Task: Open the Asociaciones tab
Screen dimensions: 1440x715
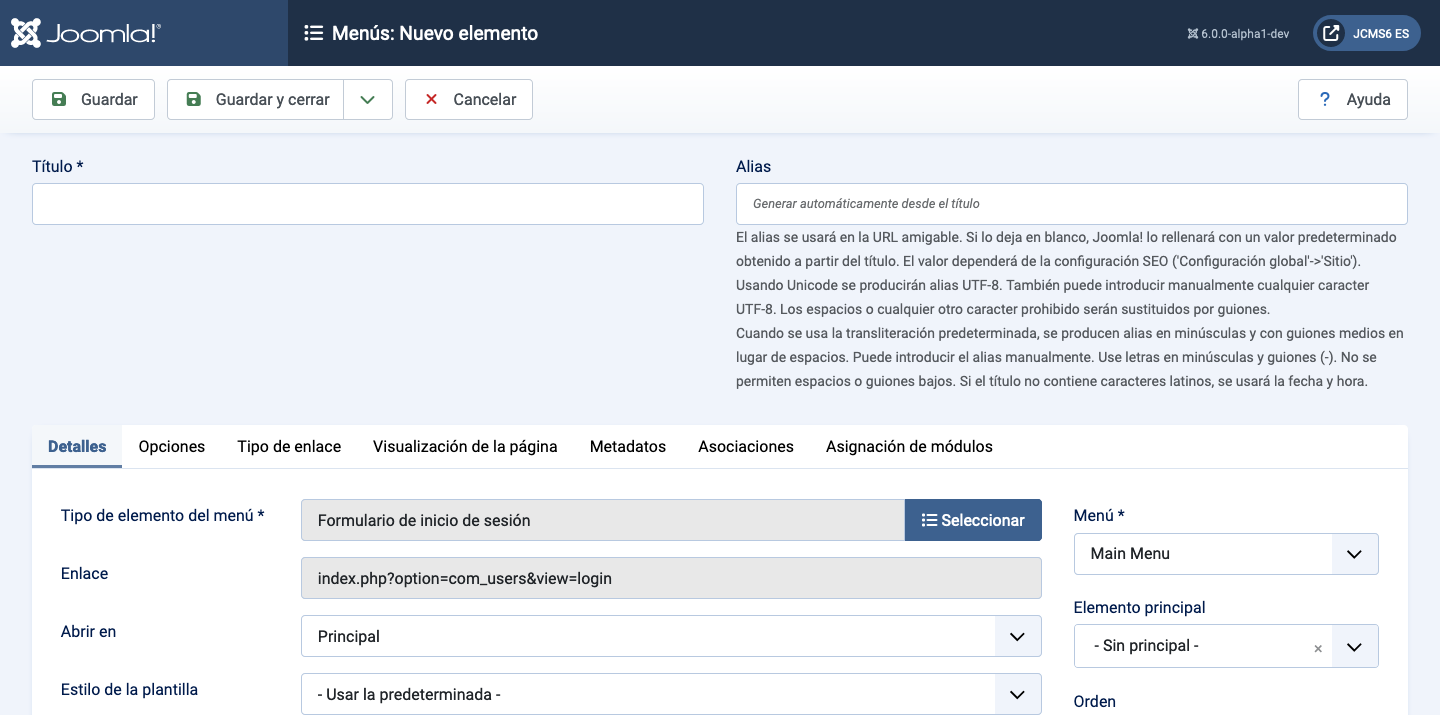Action: click(746, 446)
